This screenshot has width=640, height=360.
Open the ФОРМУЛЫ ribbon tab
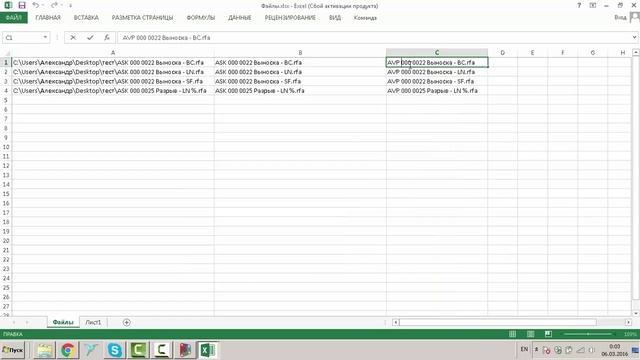pyautogui.click(x=200, y=18)
